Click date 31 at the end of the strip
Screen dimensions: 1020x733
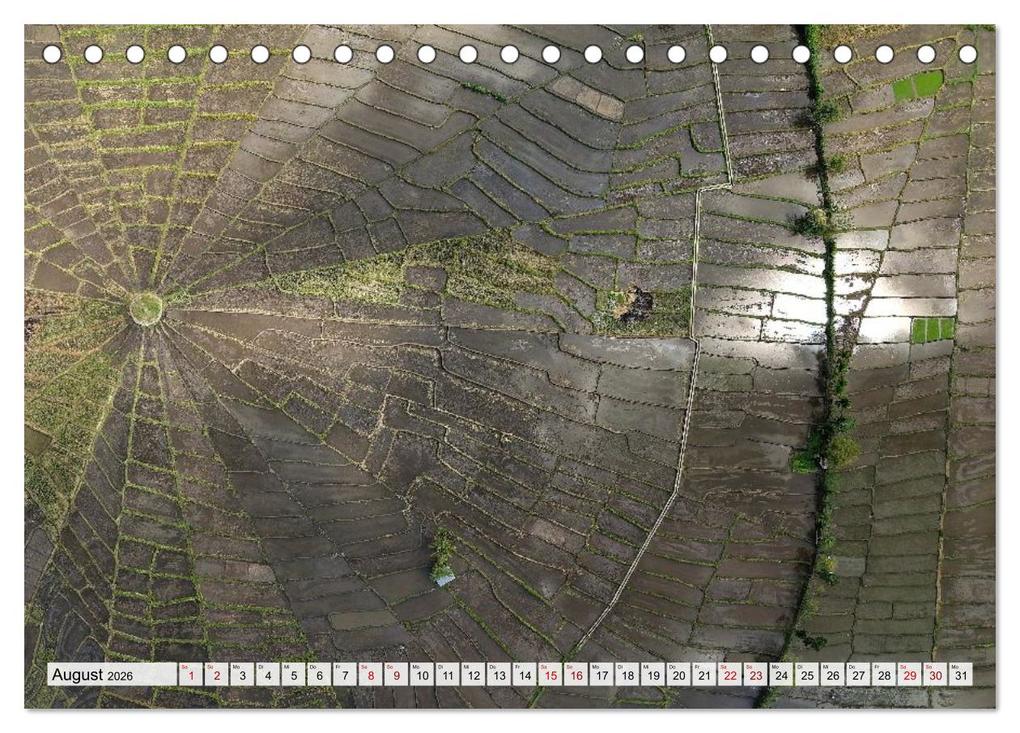coord(960,675)
